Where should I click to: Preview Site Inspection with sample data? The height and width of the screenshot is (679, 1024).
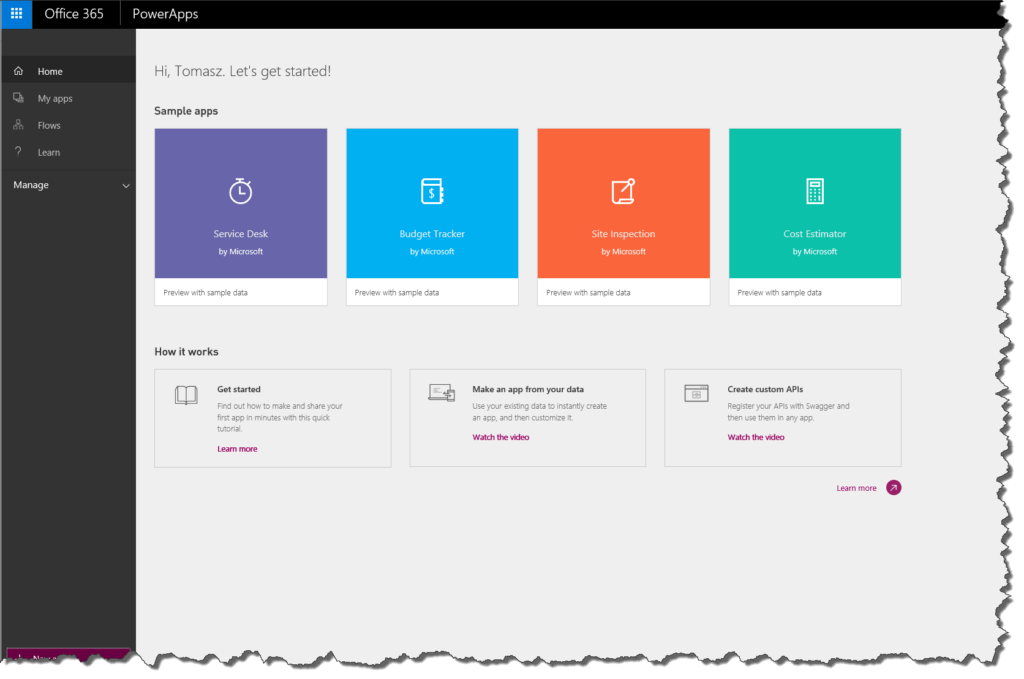click(588, 292)
